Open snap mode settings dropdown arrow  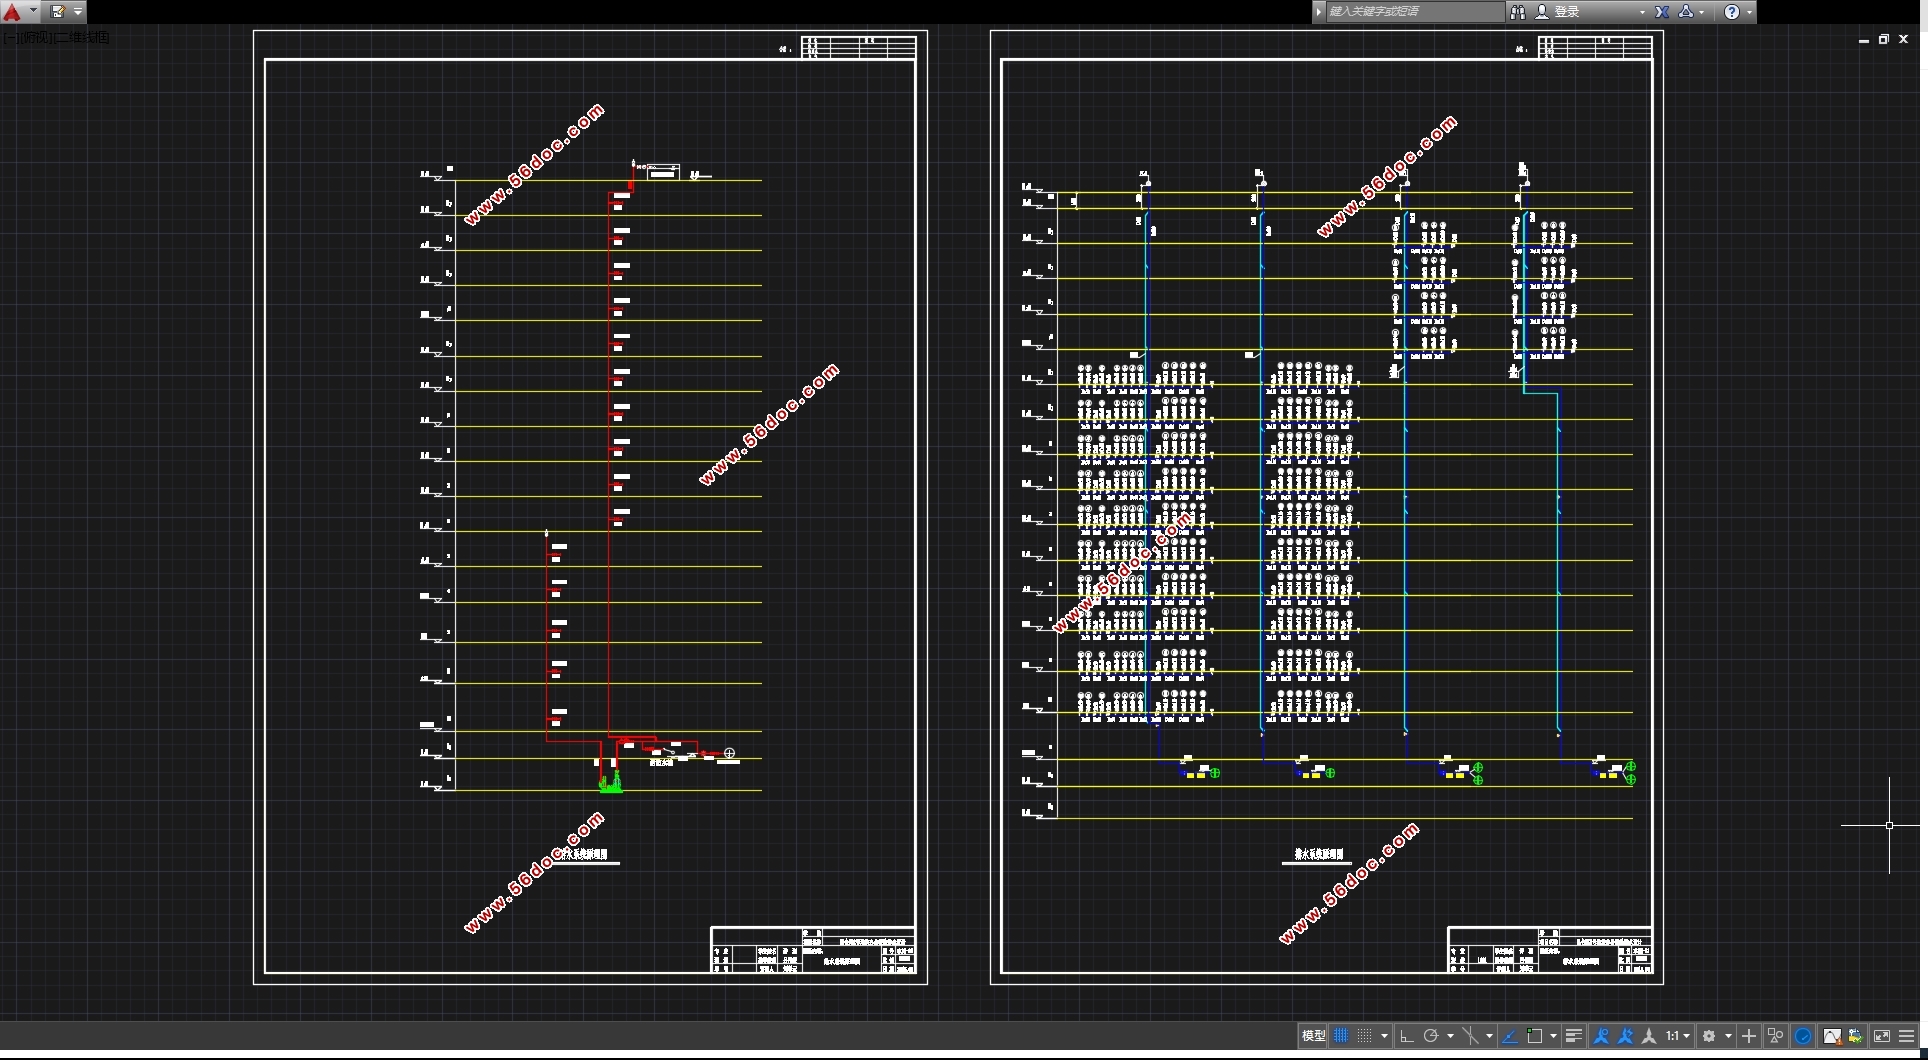point(1384,1036)
